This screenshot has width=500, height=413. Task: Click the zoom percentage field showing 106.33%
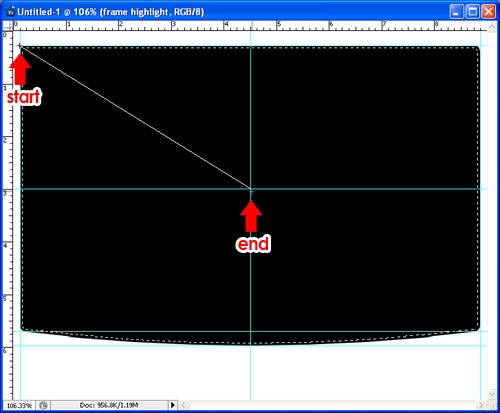click(19, 405)
